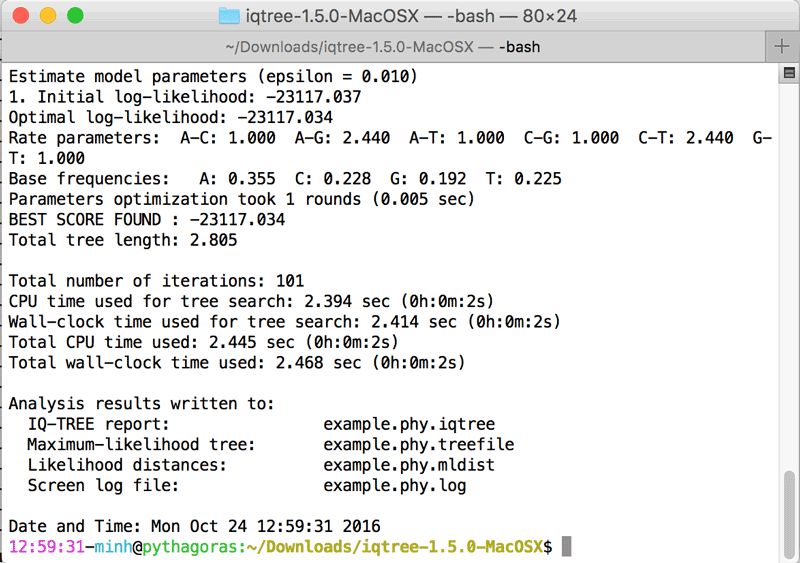Click the example.phy.treefile file name
Viewport: 800px width, 563px height.
point(419,445)
